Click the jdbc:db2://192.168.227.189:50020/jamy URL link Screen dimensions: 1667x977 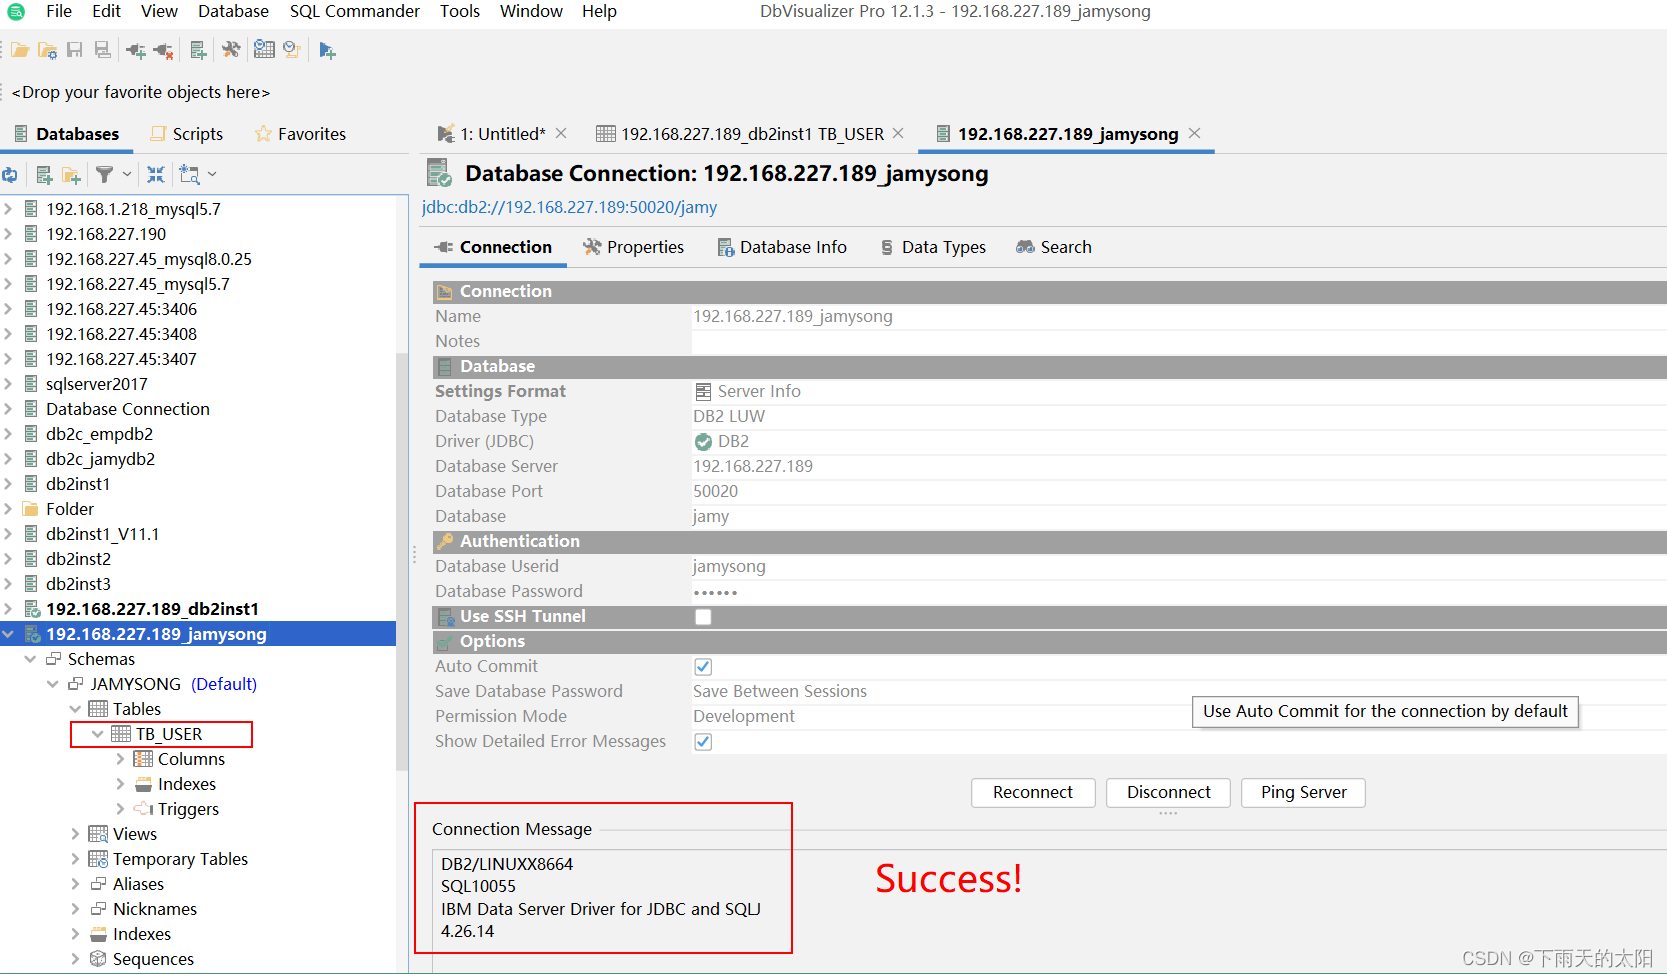(569, 207)
